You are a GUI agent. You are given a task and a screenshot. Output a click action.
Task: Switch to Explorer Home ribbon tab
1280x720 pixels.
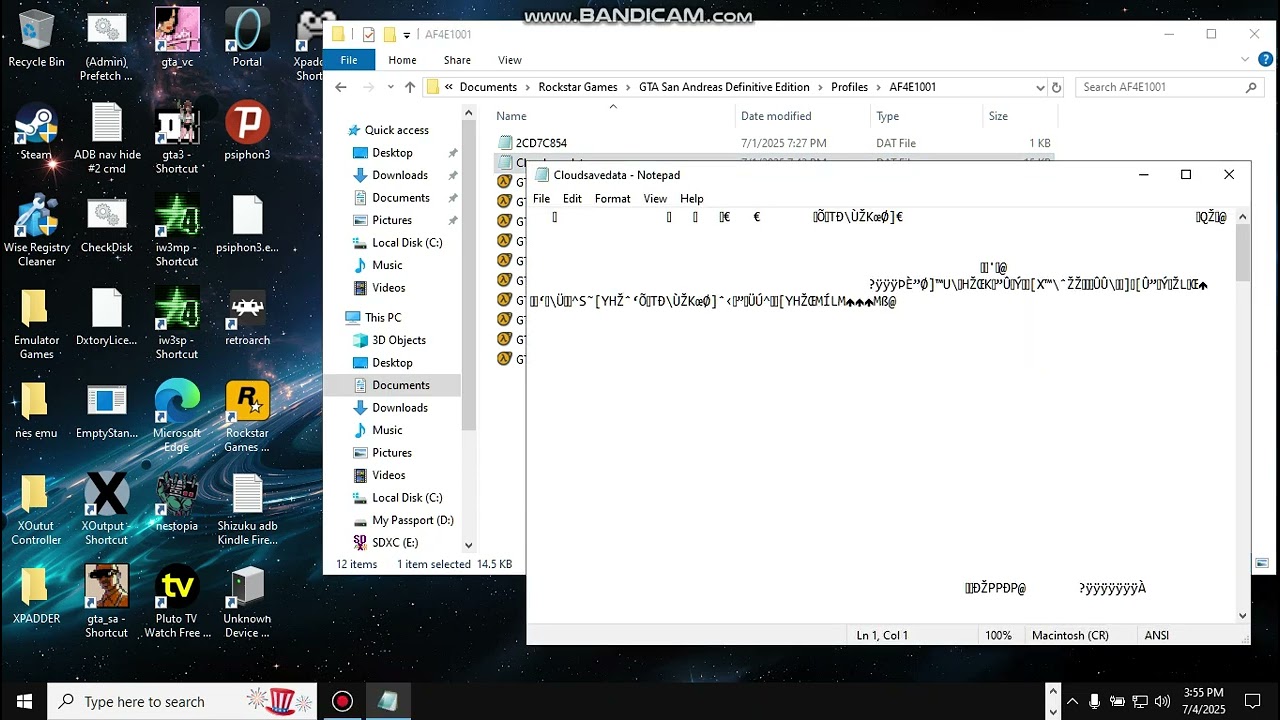[402, 60]
